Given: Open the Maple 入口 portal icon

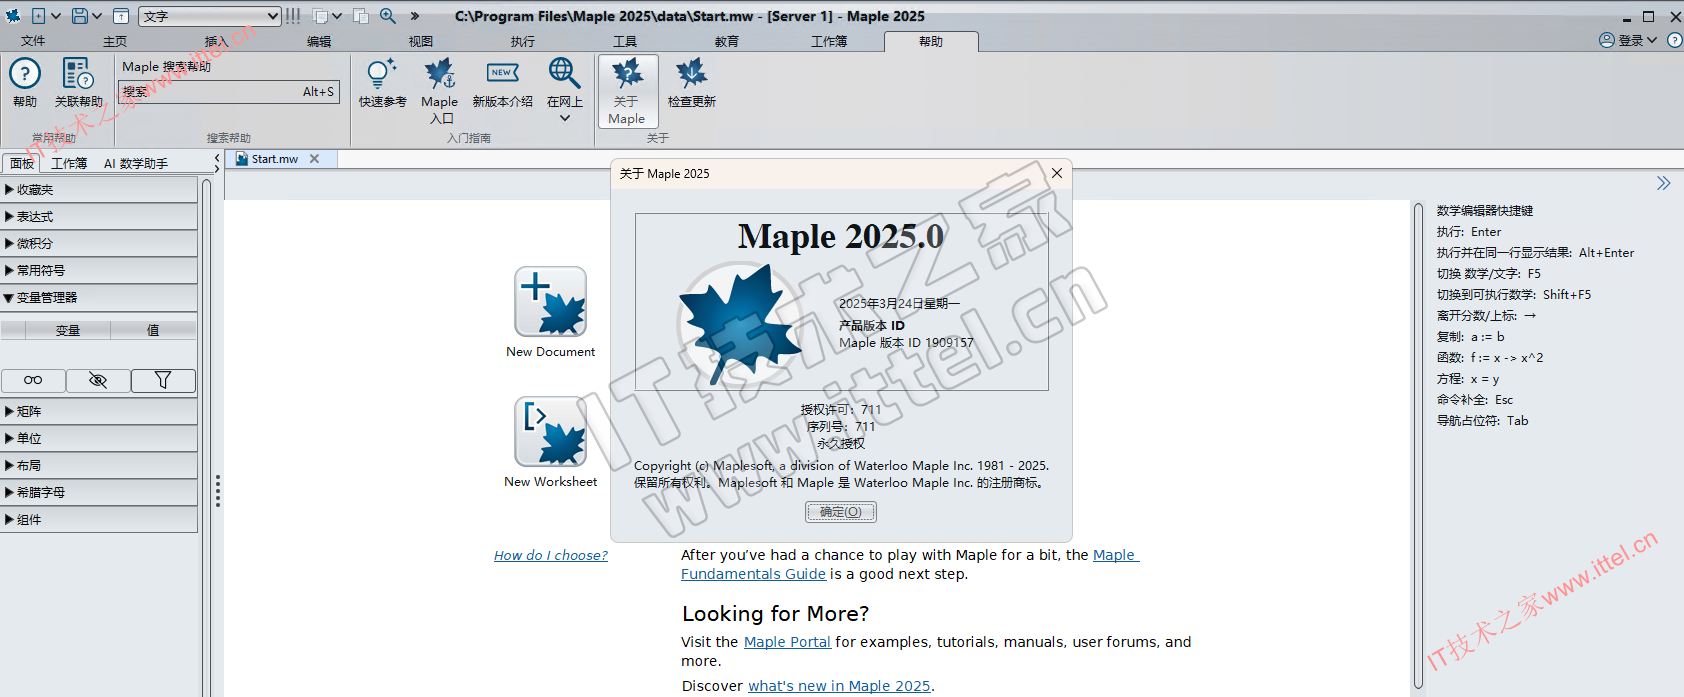Looking at the screenshot, I should (439, 73).
